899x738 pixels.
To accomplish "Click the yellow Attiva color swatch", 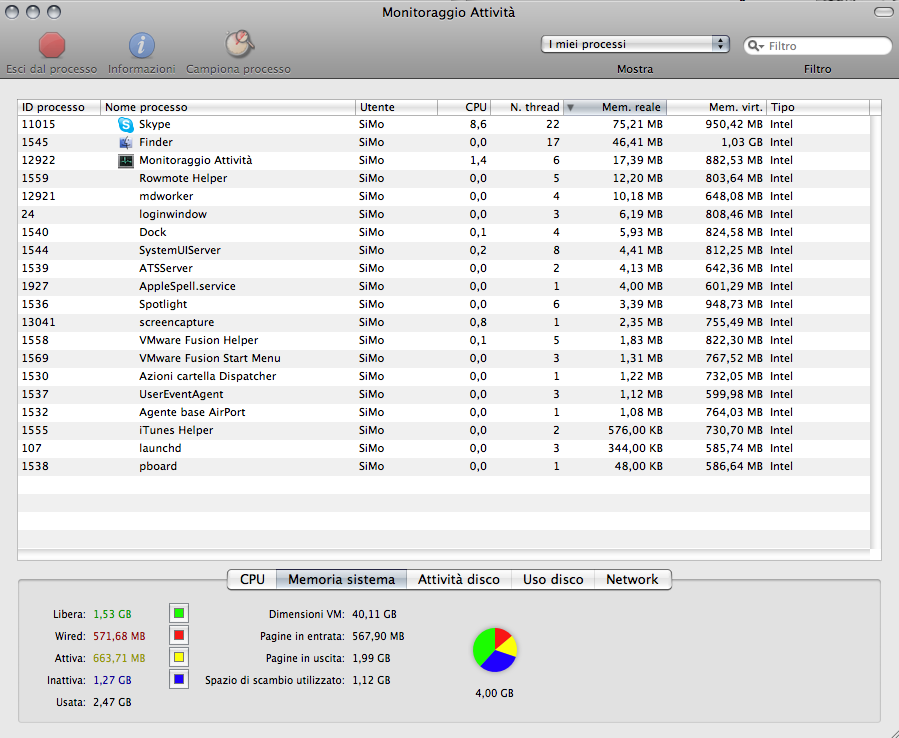I will coord(179,657).
